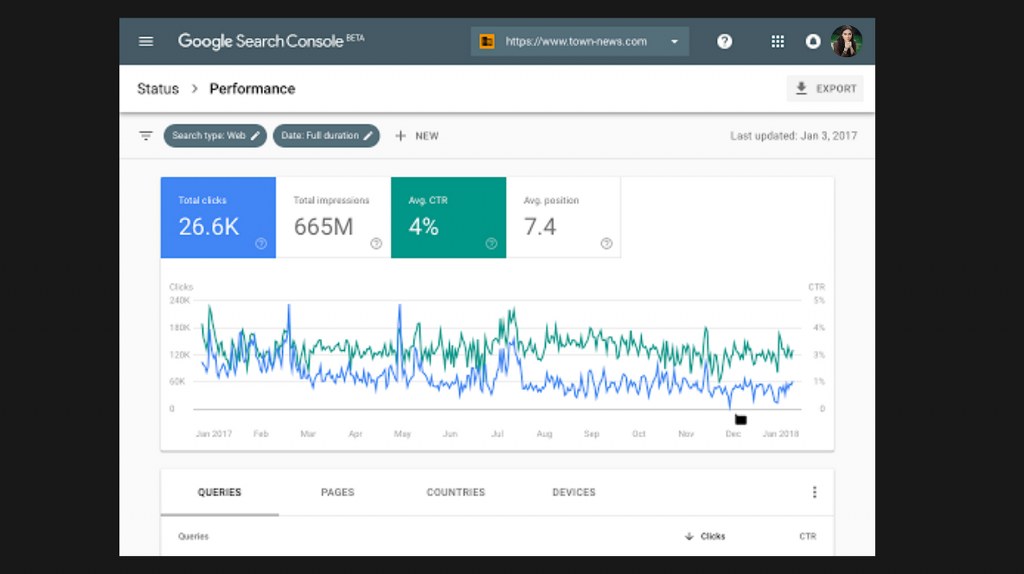Screen dimensions: 1024x574
Task: Add a new filter with NEW
Action: (x=417, y=136)
